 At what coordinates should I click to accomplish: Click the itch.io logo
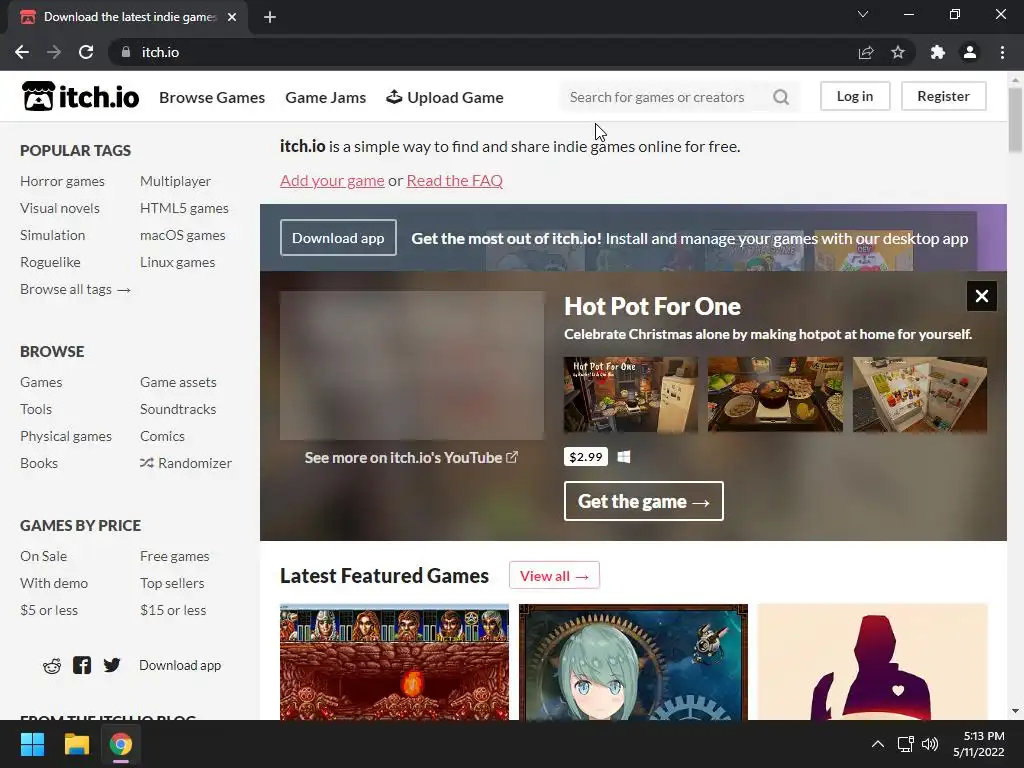coord(80,97)
